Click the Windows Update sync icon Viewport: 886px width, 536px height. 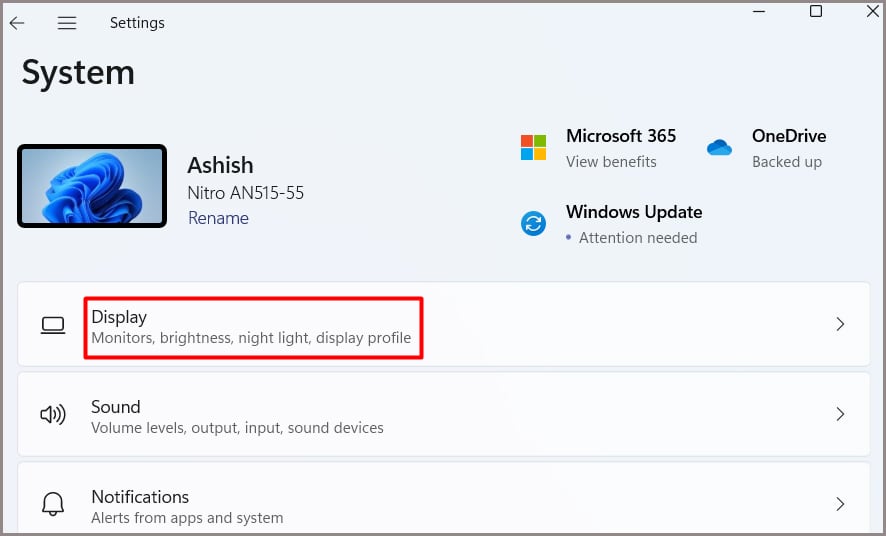coord(533,224)
